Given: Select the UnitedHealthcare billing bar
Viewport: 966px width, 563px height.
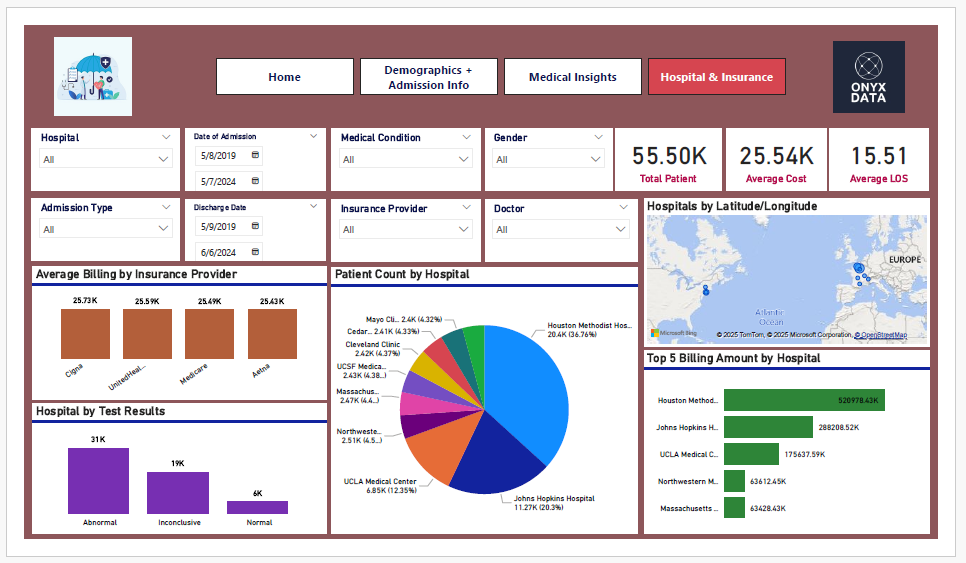Looking at the screenshot, I should point(147,334).
